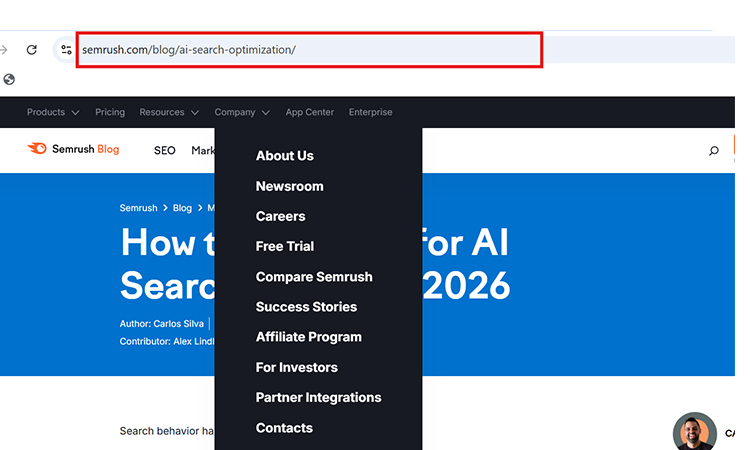Open Contacts in the Company menu
The width and height of the screenshot is (750, 450).
284,428
